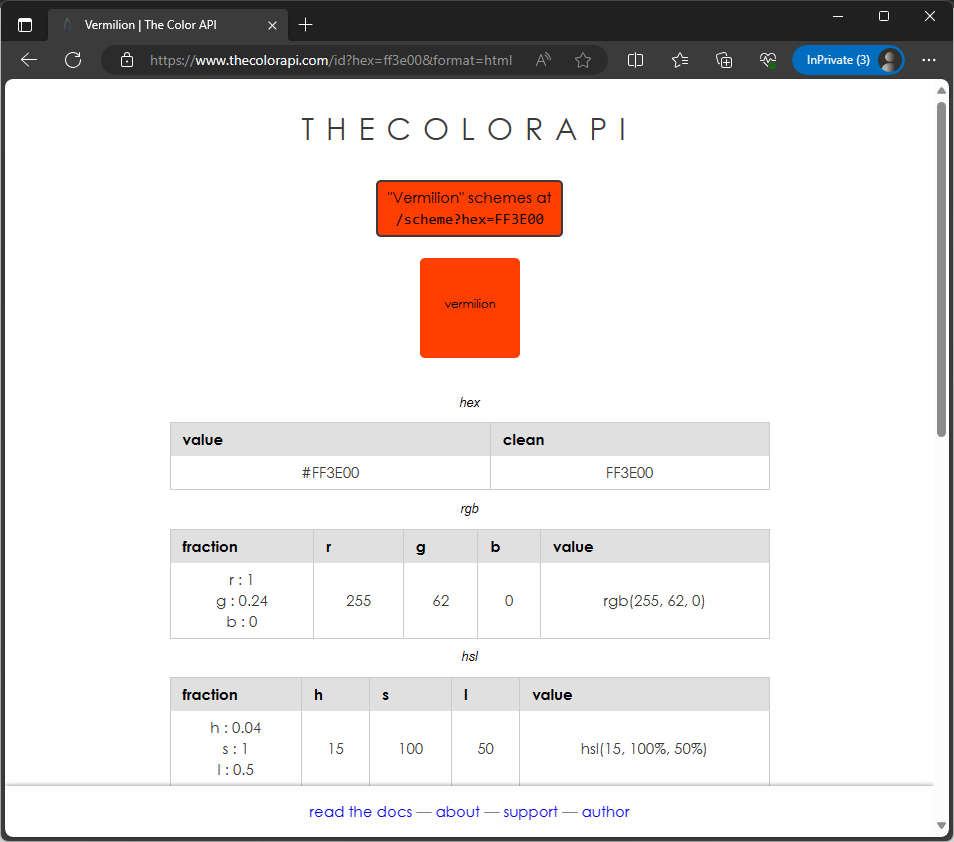
Task: Click the InPrivate (3) profile button
Action: (848, 60)
